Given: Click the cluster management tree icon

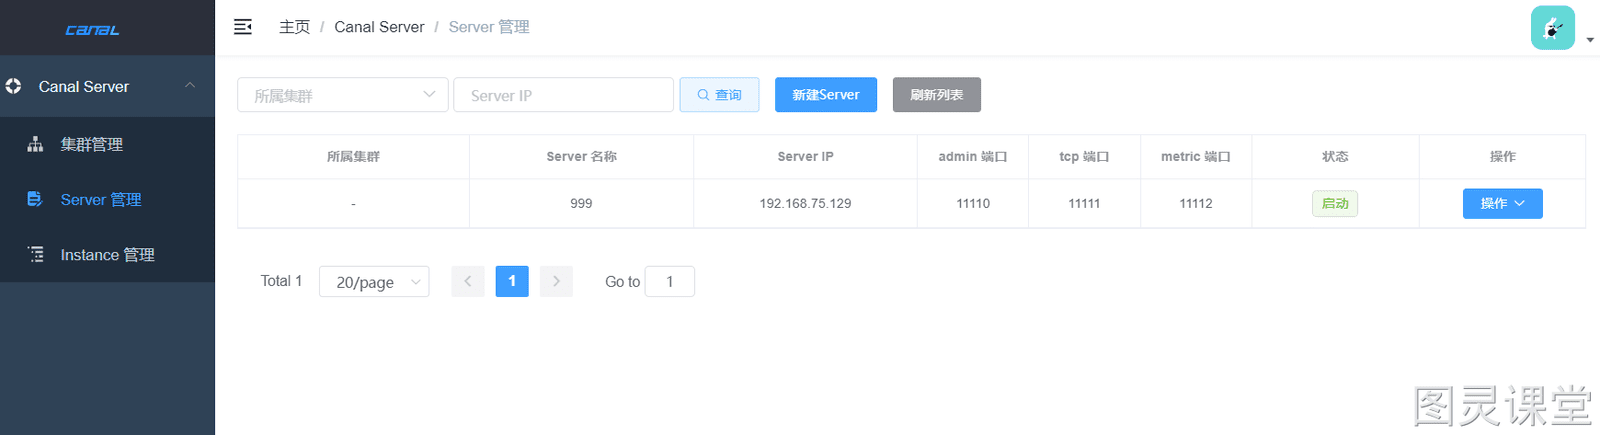Looking at the screenshot, I should 35,144.
